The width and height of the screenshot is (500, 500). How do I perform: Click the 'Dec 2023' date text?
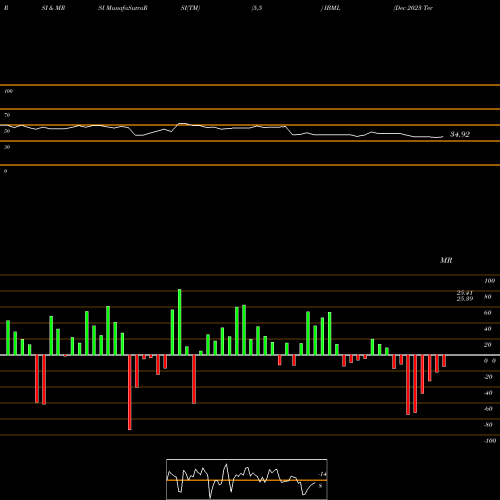click(x=408, y=8)
